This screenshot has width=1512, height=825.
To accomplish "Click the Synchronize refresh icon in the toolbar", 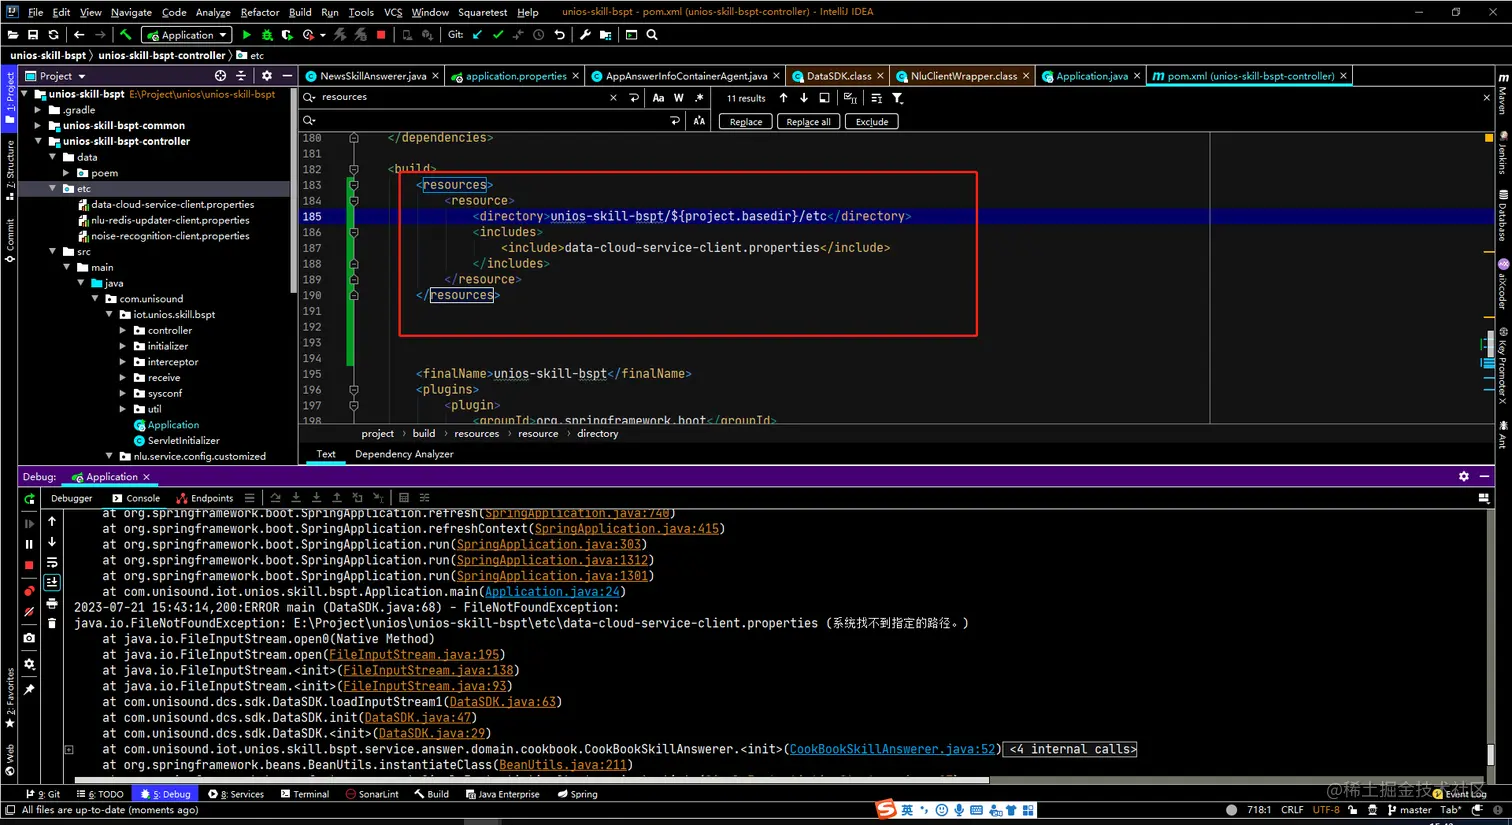I will tap(54, 35).
